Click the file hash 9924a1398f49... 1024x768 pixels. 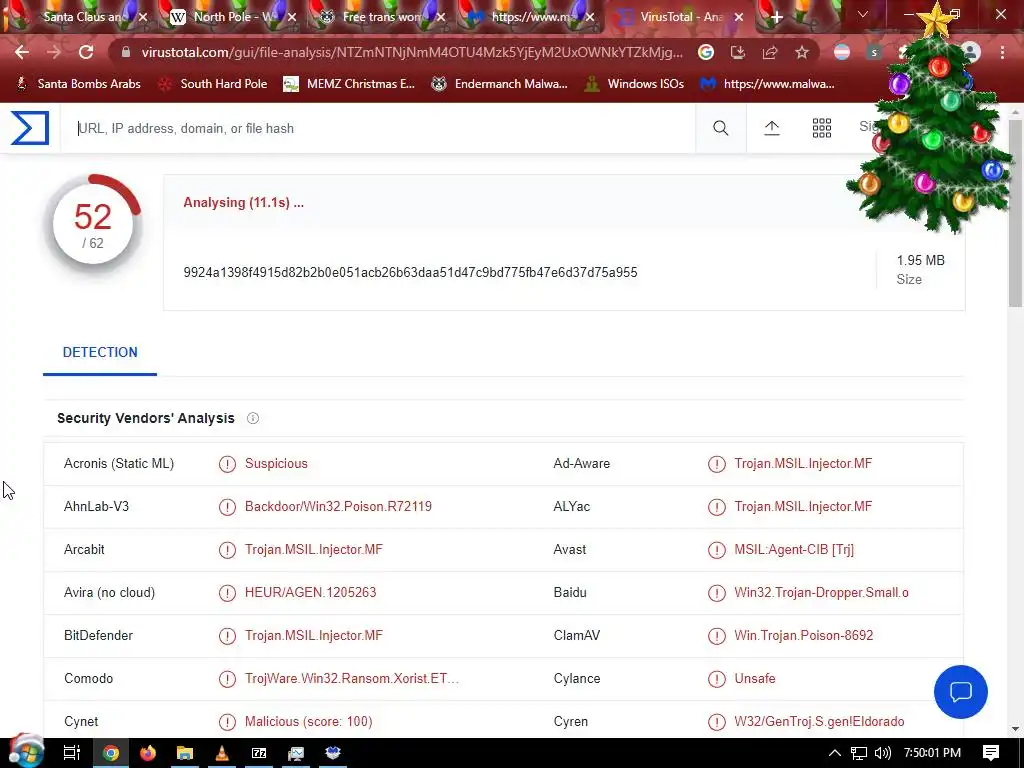[x=410, y=272]
